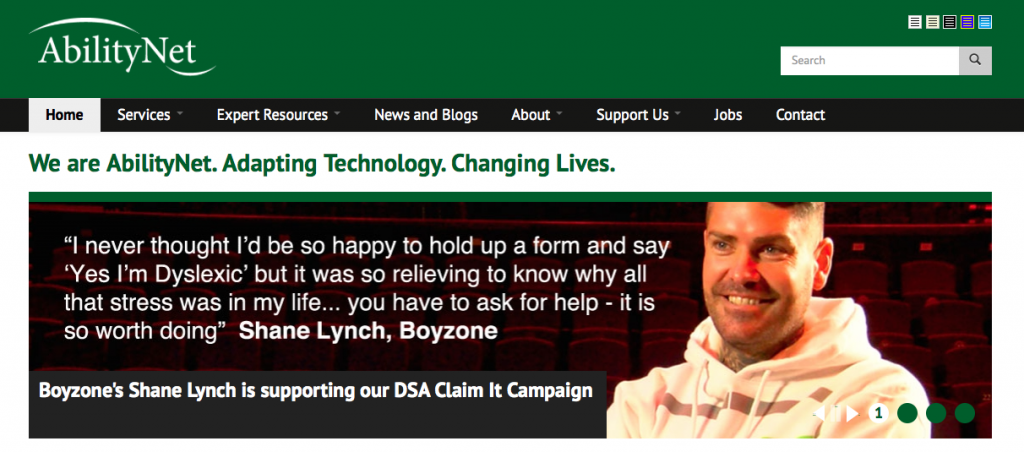Open the Expert Resources dropdown
This screenshot has width=1024, height=452.
[279, 115]
